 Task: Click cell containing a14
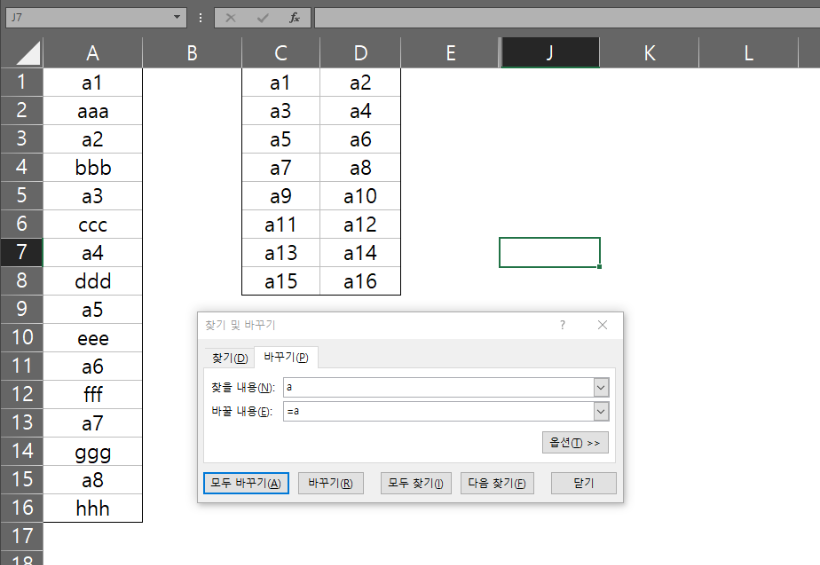coord(360,253)
